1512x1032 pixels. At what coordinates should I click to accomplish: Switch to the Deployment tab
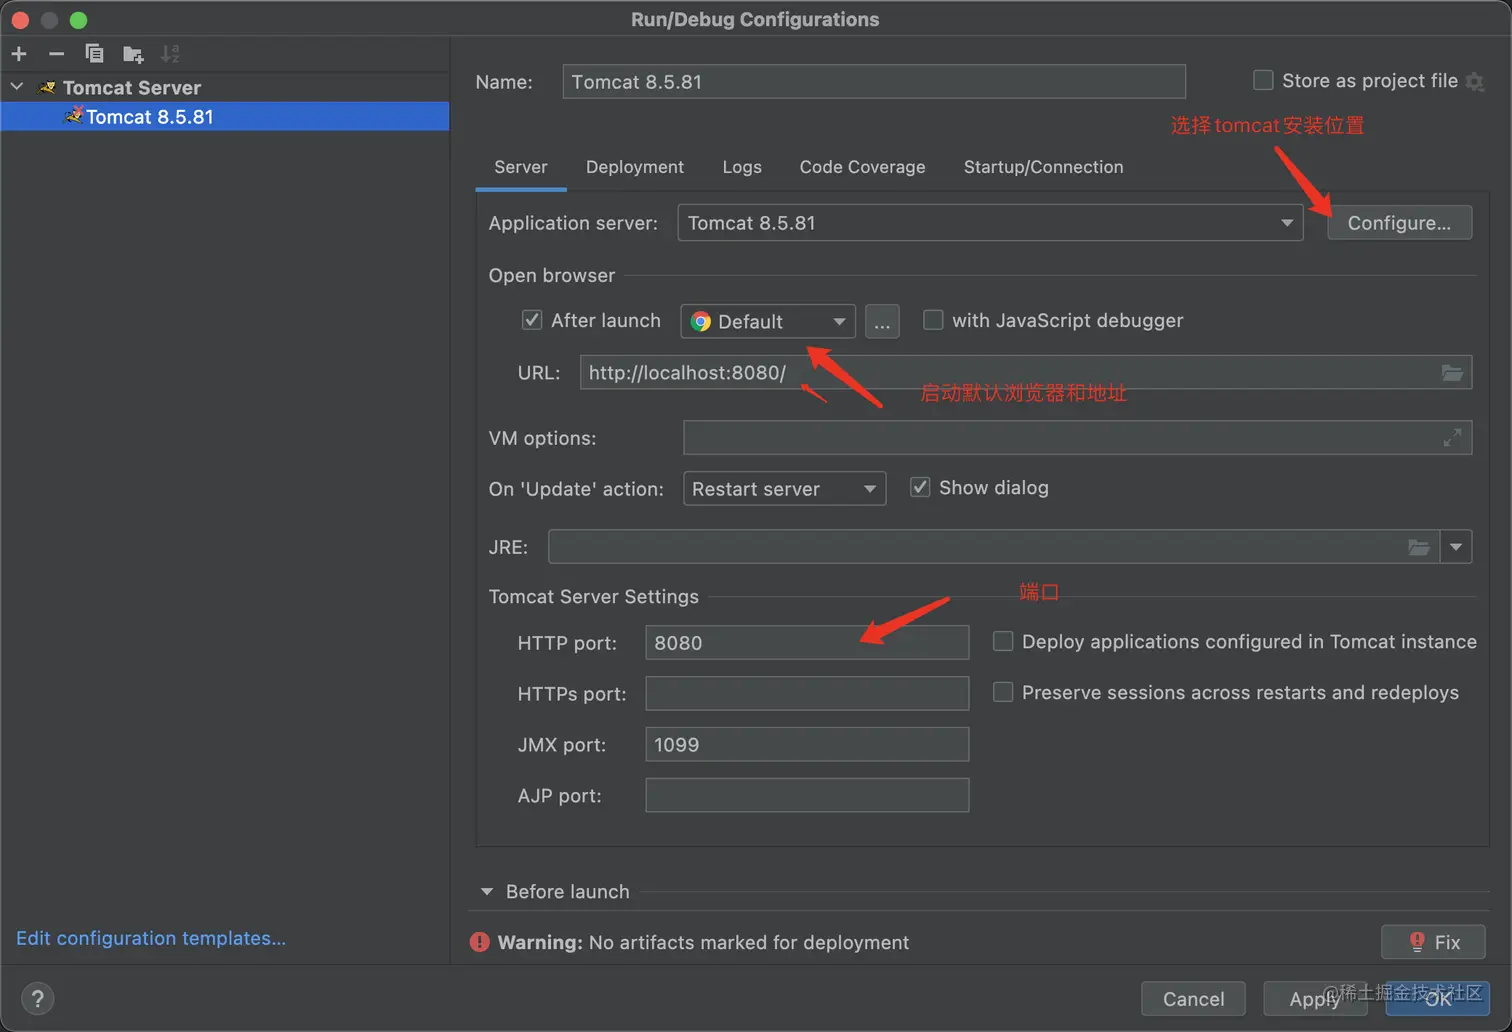click(x=635, y=167)
